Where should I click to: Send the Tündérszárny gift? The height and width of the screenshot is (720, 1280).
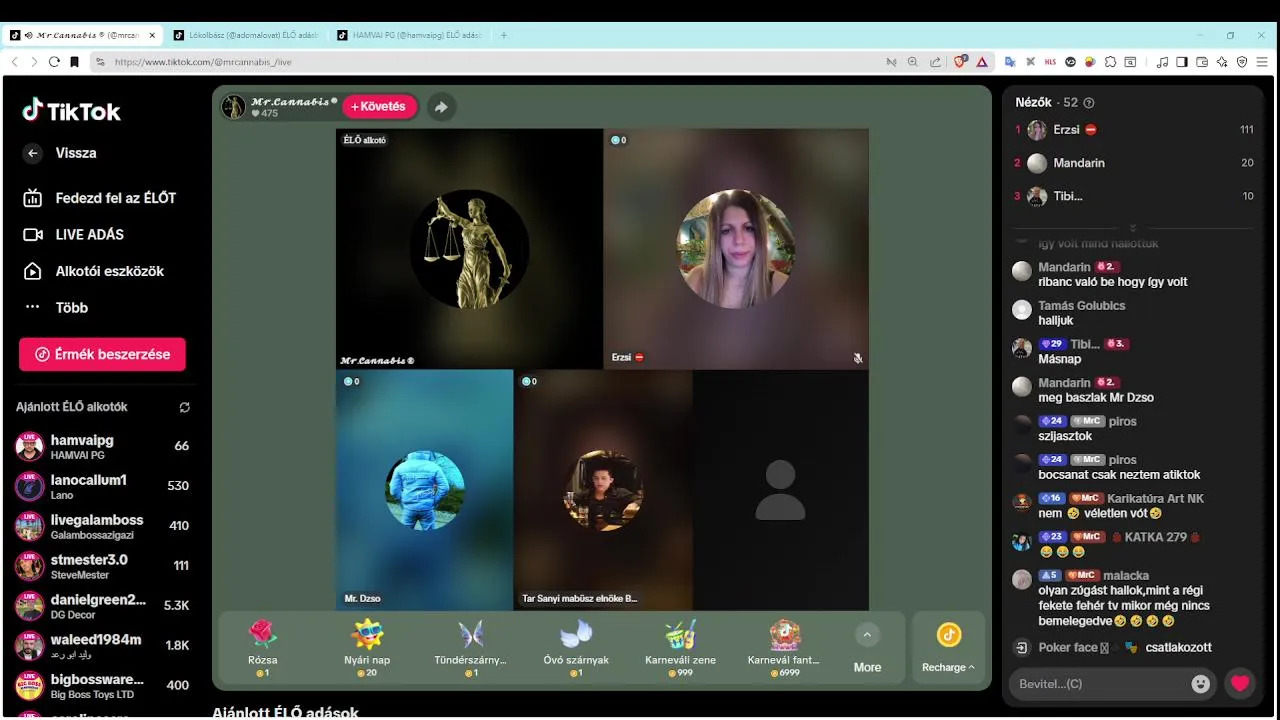point(471,647)
